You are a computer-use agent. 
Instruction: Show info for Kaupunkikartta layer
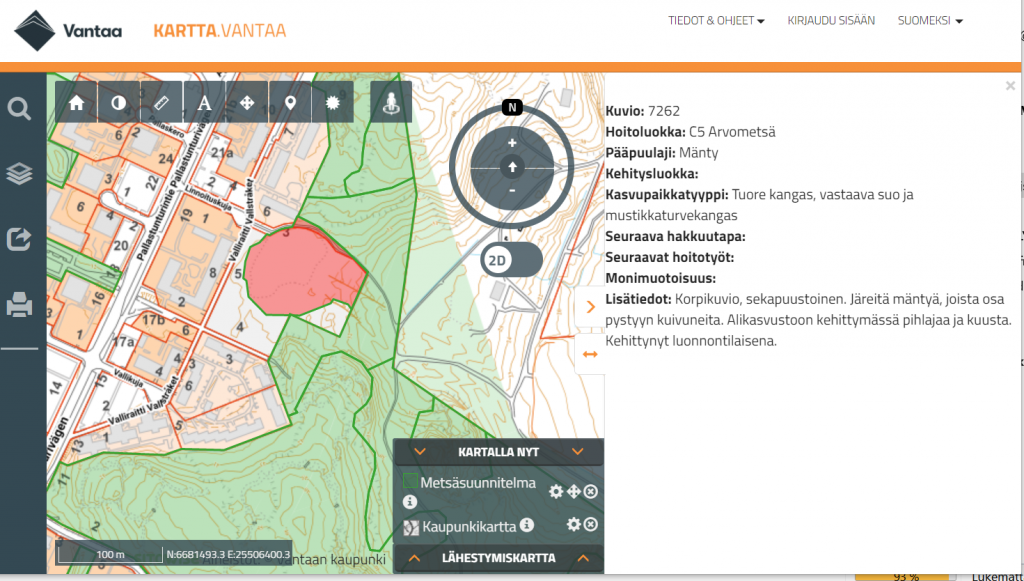(x=526, y=524)
